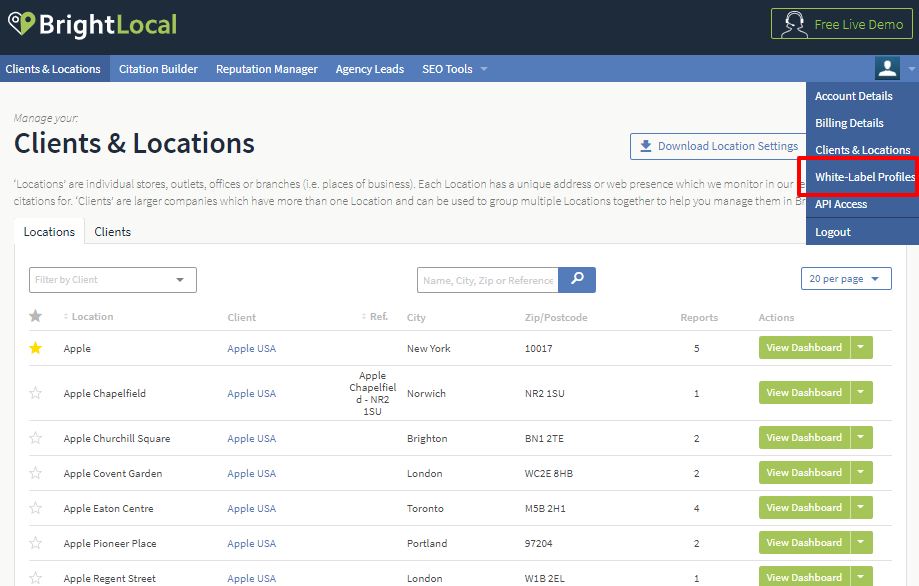Image resolution: width=919 pixels, height=586 pixels.
Task: Select Account Details from user menu
Action: [853, 96]
